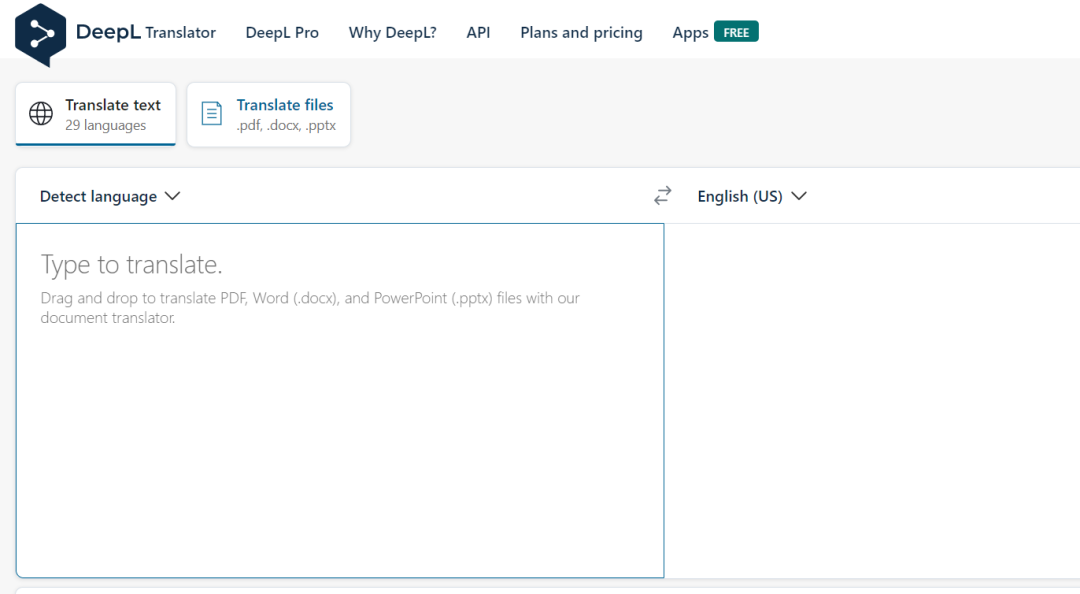Open Plans and pricing

click(581, 32)
